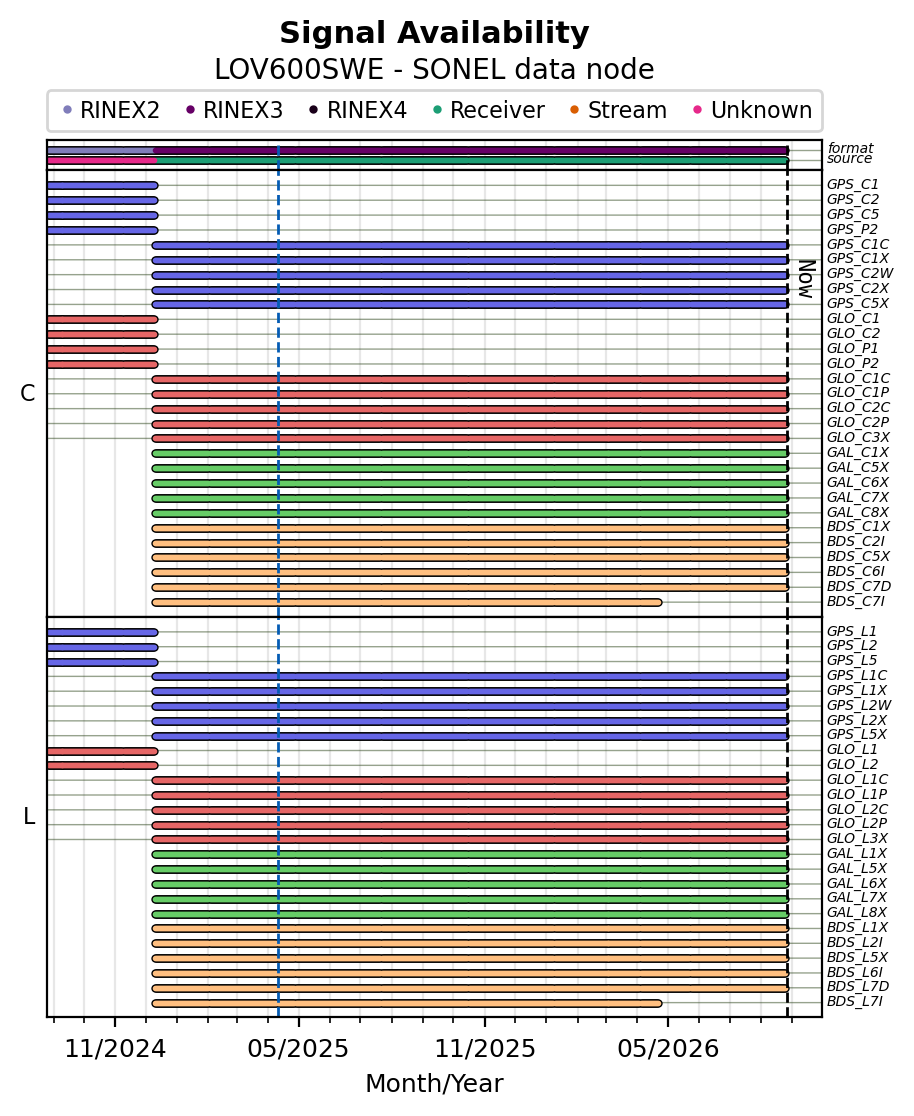Select the GAL_C1X row label
This screenshot has width=914, height=1116.
pyautogui.click(x=858, y=452)
